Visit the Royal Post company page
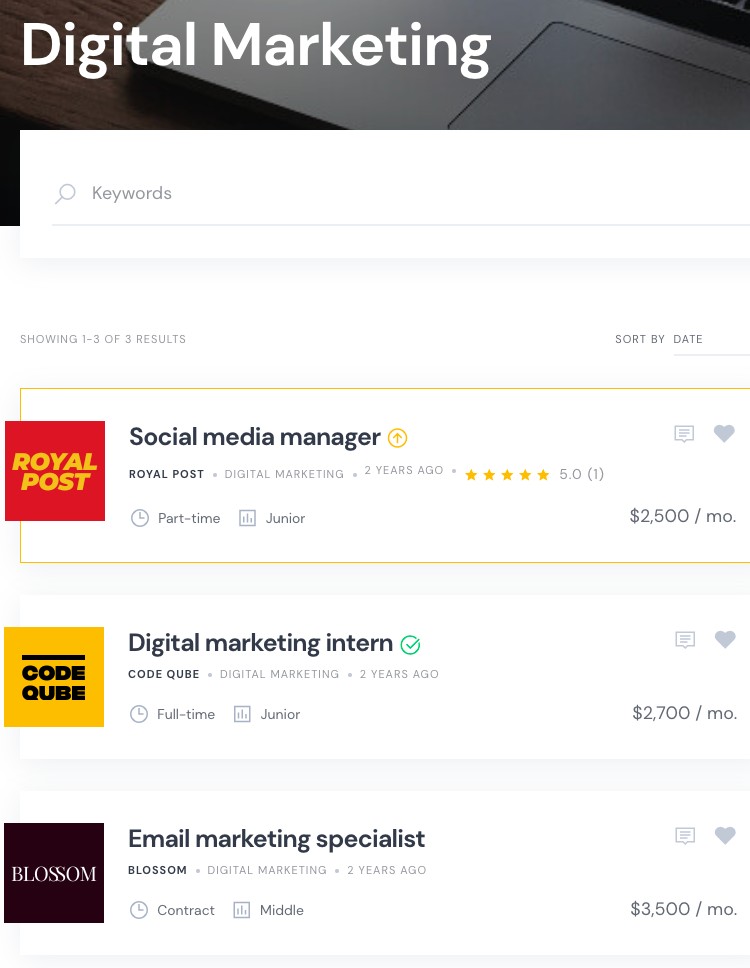This screenshot has width=750, height=968. pos(166,474)
